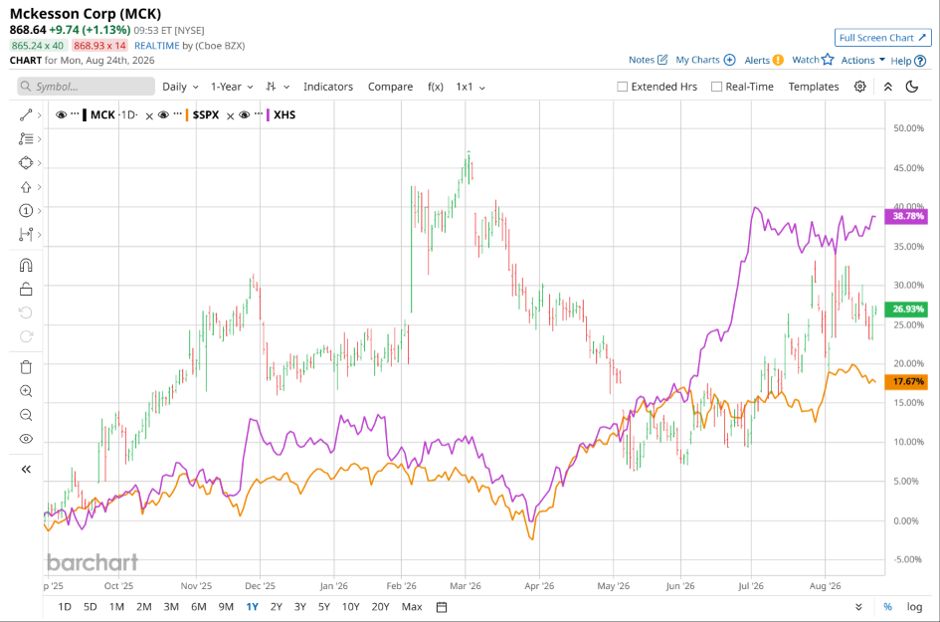Toggle the lock drawings icon
The width and height of the screenshot is (940, 622).
coord(26,289)
